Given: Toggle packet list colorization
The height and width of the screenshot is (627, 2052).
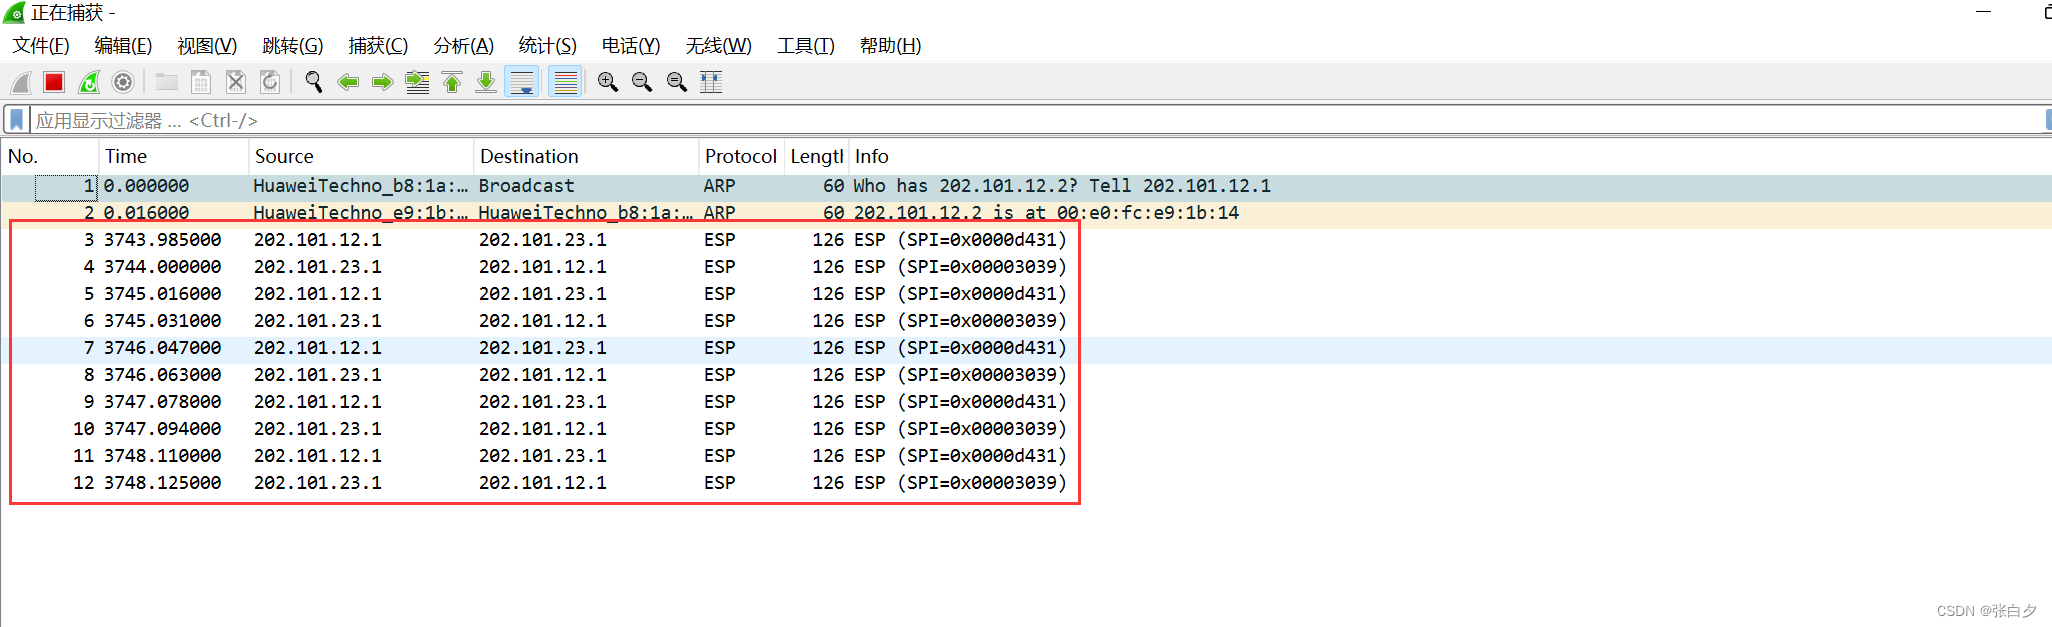Looking at the screenshot, I should (x=566, y=82).
